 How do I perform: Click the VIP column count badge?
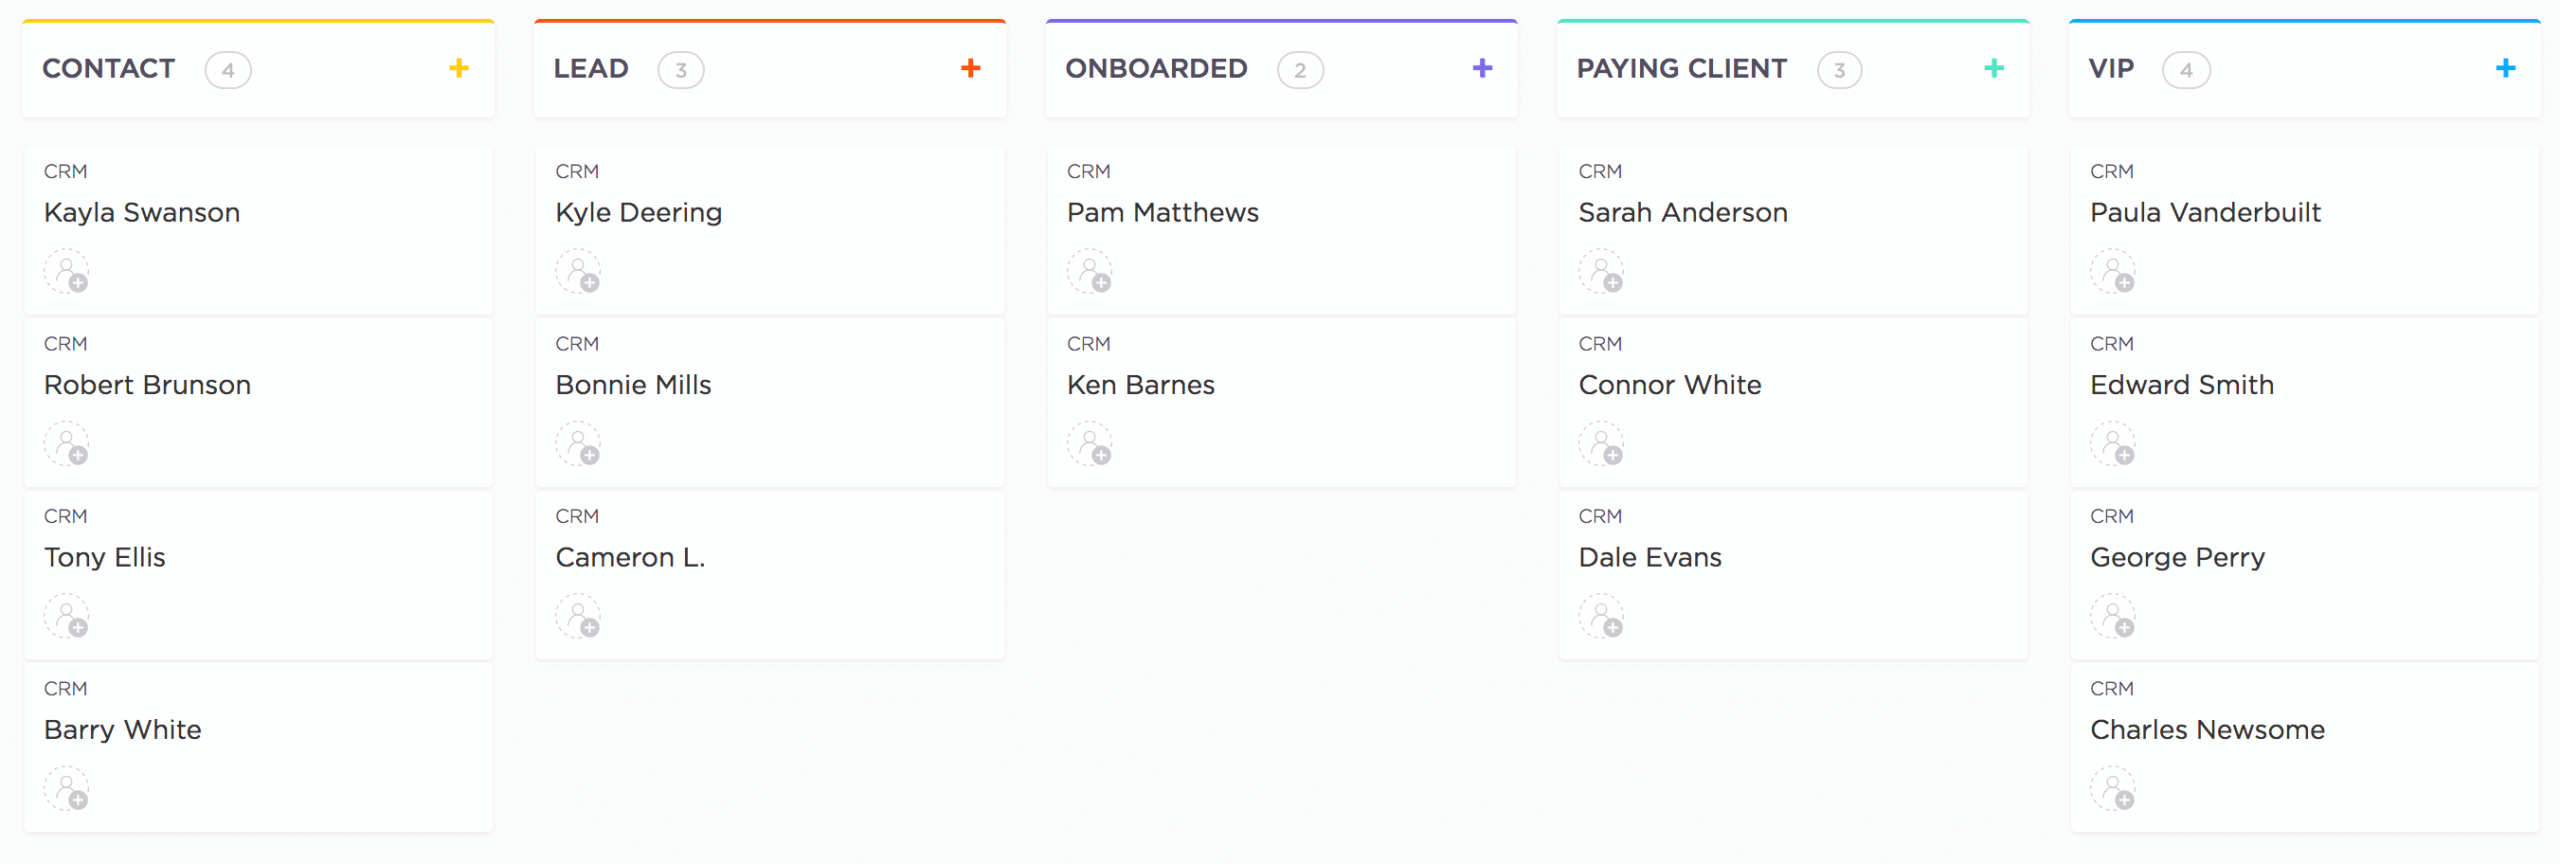click(2186, 70)
